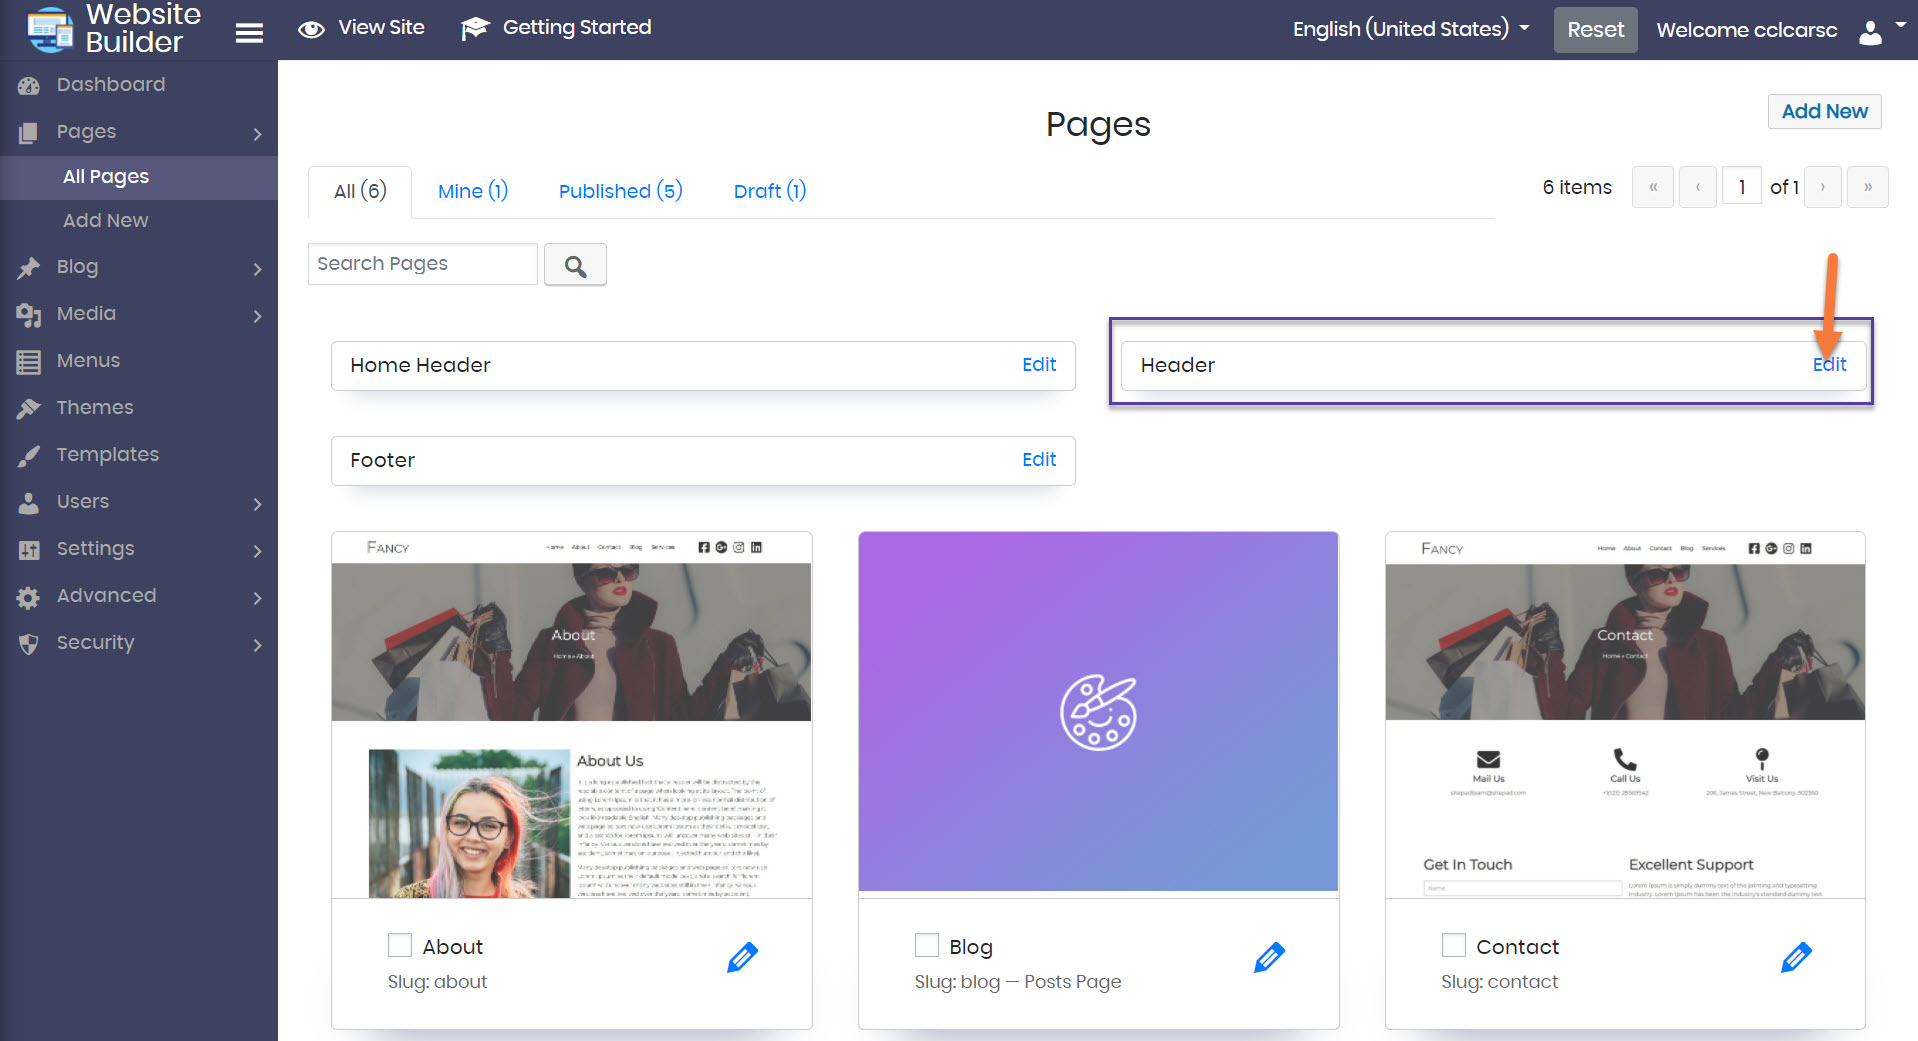Check the About page checkbox
1918x1041 pixels.
coord(400,946)
